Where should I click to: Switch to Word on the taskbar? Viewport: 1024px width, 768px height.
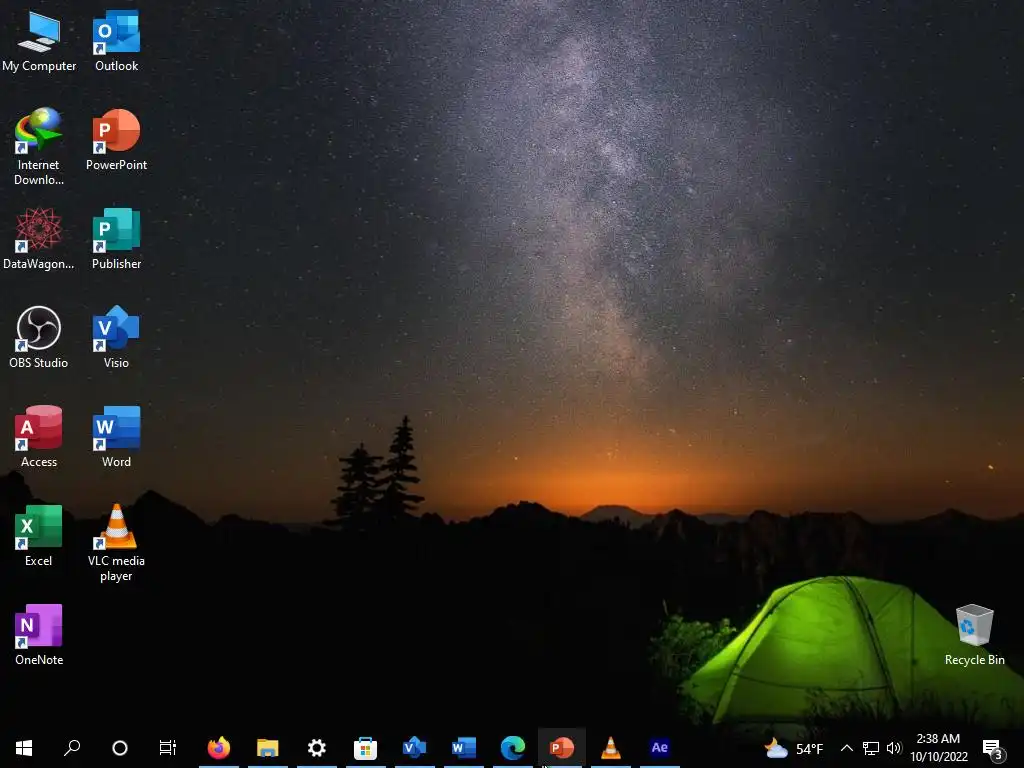pos(464,748)
